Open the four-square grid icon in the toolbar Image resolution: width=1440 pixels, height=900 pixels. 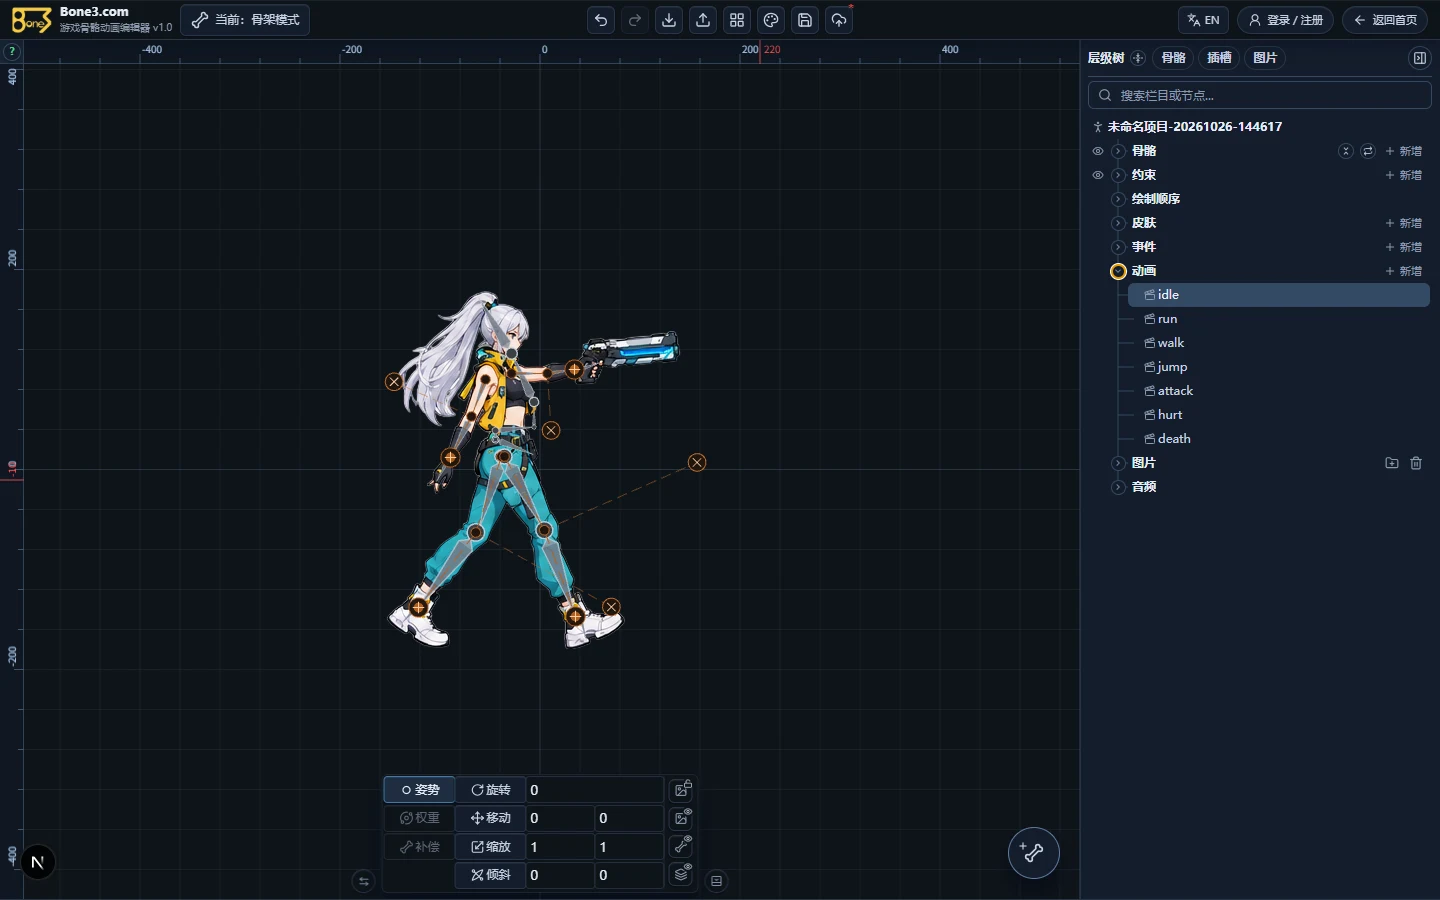(737, 20)
